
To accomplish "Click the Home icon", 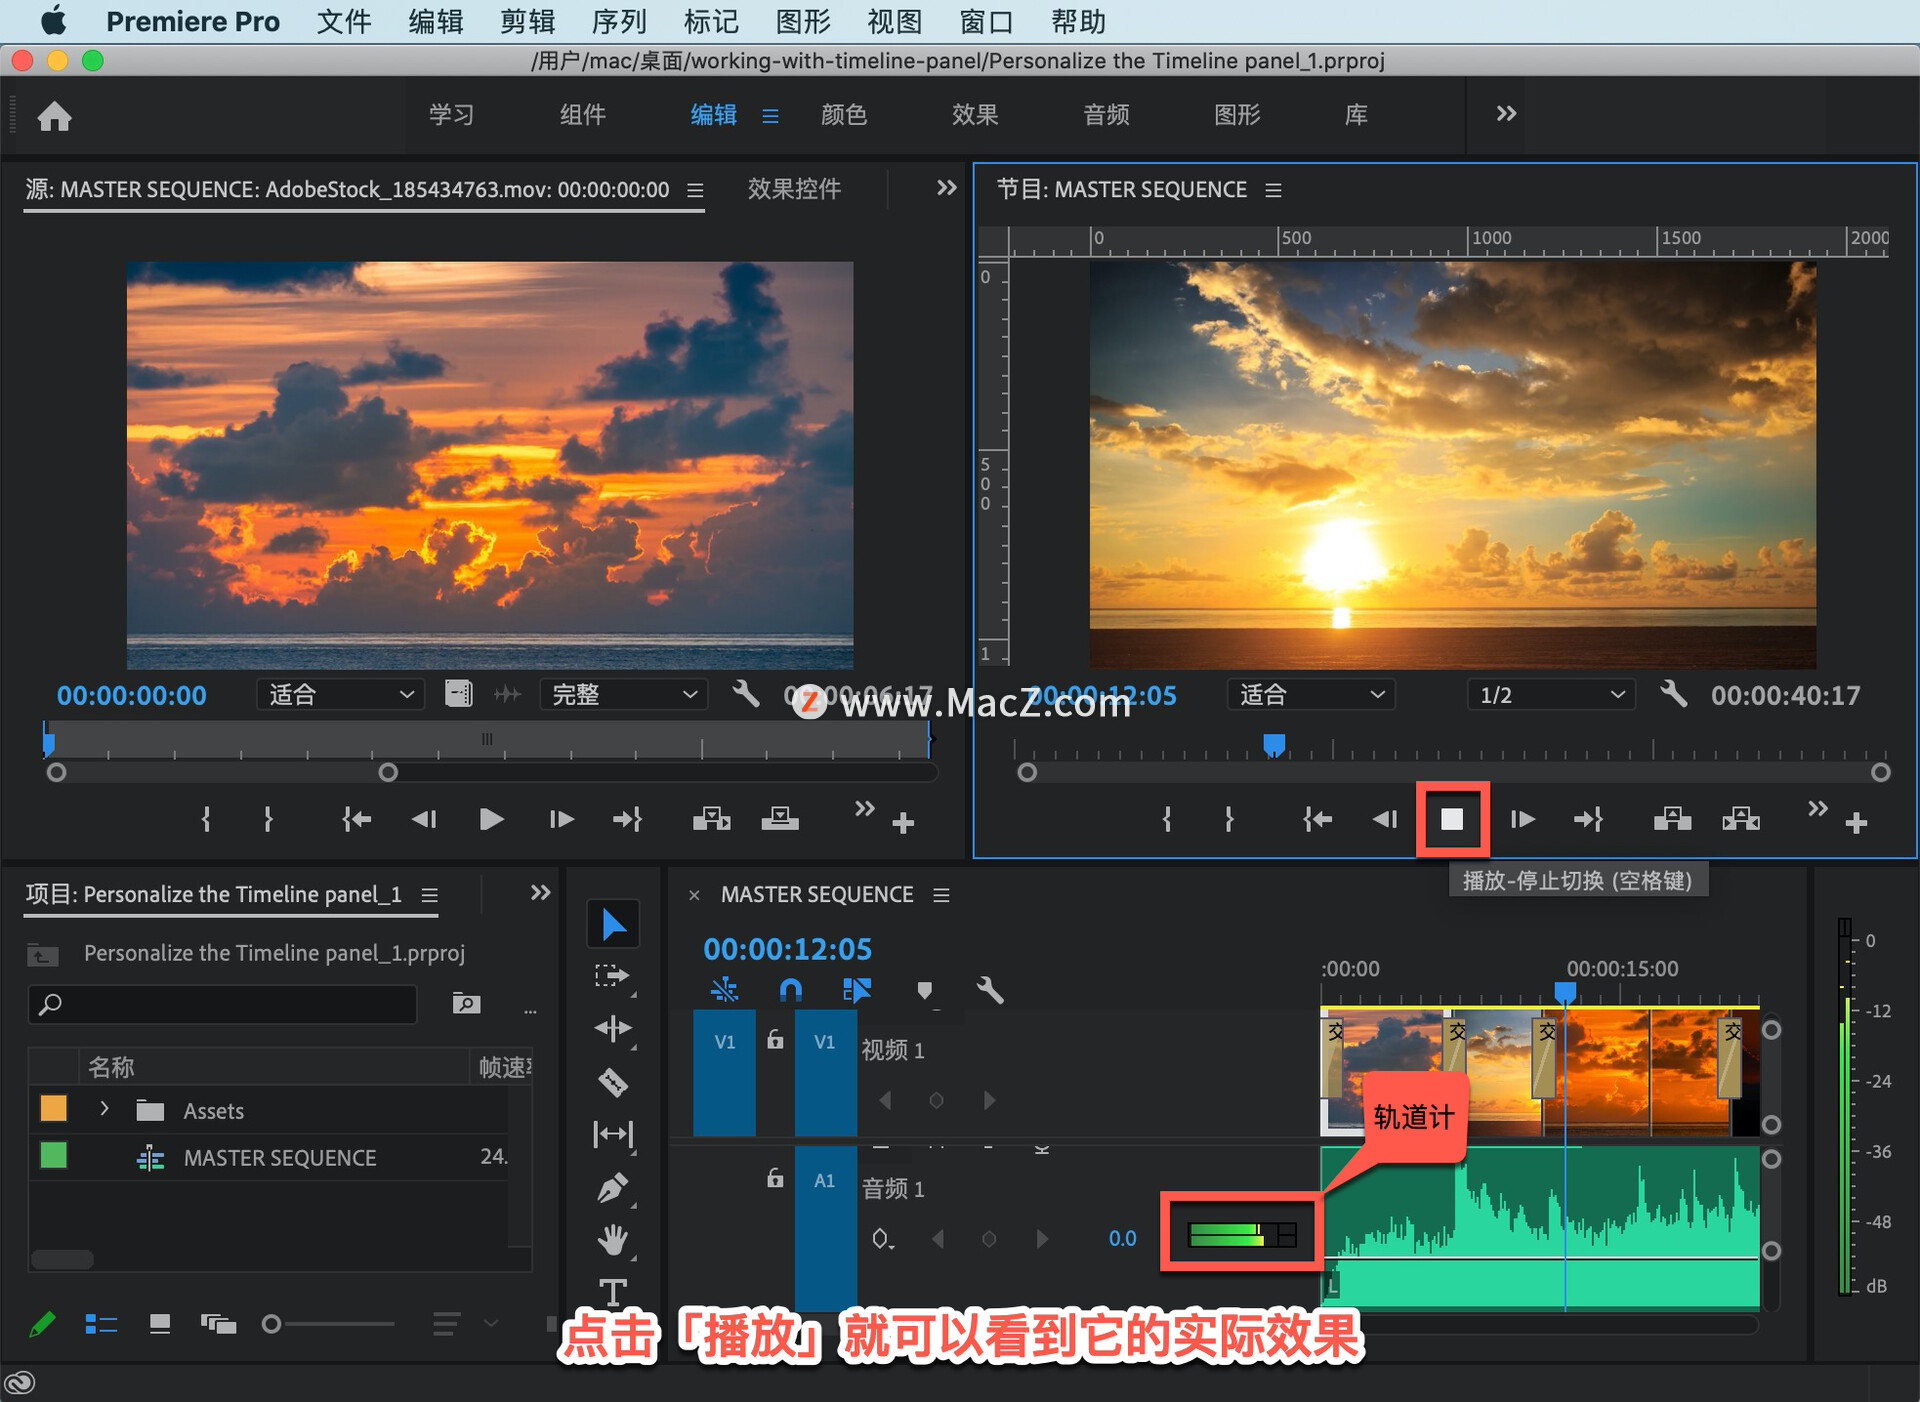I will point(55,116).
